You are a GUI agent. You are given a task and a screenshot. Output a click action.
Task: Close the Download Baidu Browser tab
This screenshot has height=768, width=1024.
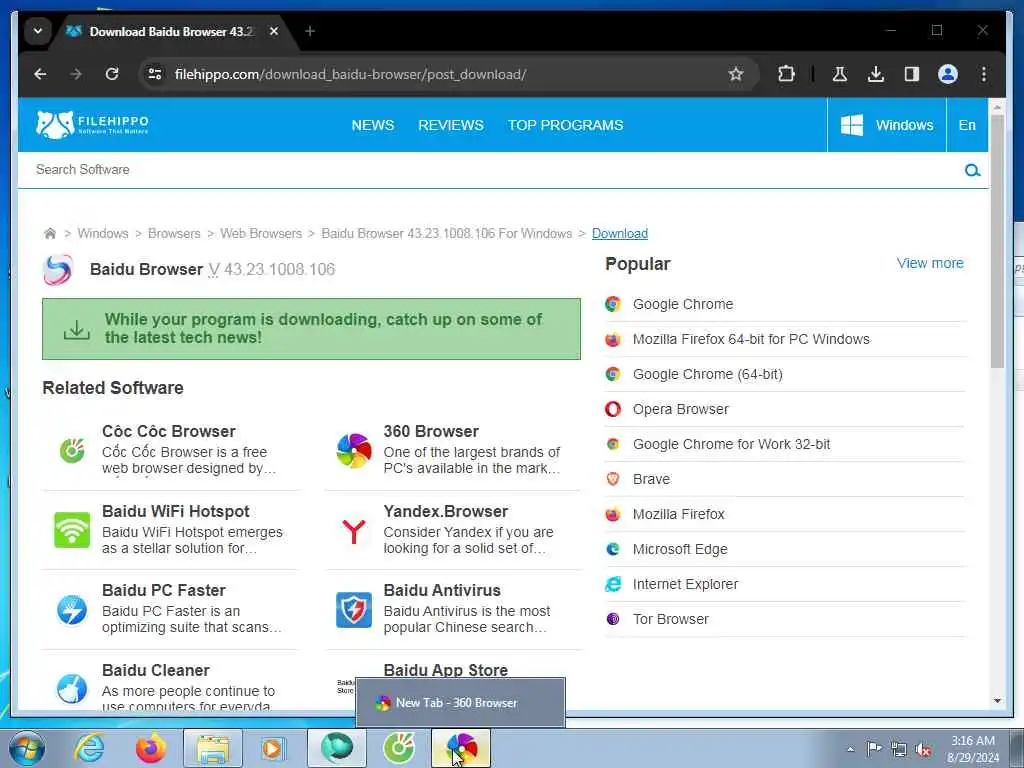tap(274, 31)
